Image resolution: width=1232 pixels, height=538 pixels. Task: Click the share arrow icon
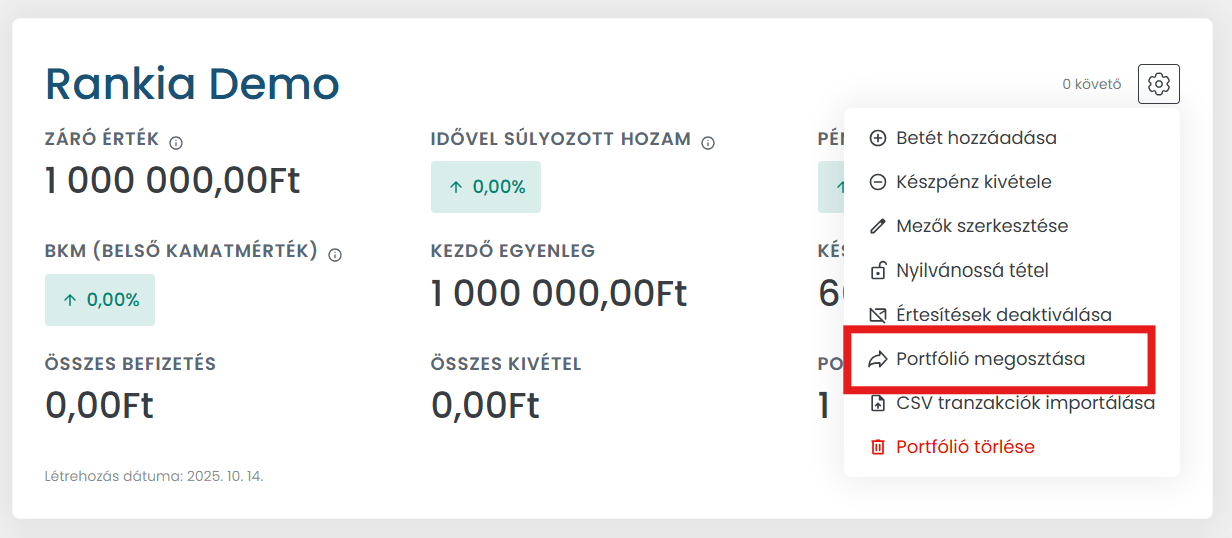tap(878, 359)
